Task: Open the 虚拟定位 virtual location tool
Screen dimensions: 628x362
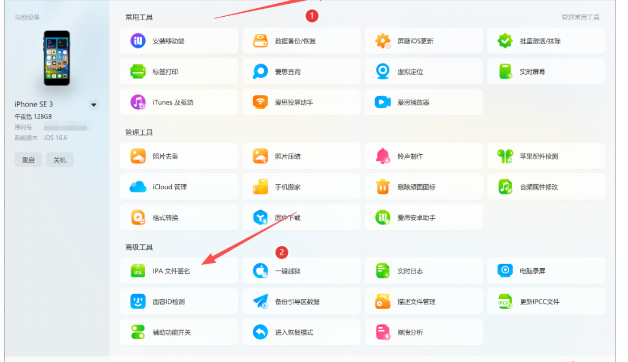Action: pos(424,72)
